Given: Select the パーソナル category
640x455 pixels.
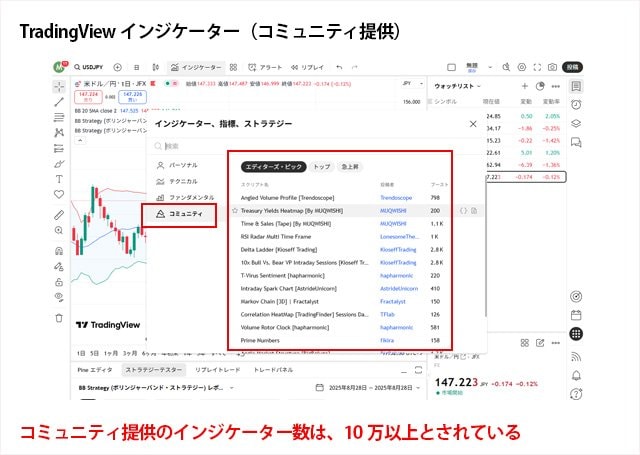Looking at the screenshot, I should (183, 165).
